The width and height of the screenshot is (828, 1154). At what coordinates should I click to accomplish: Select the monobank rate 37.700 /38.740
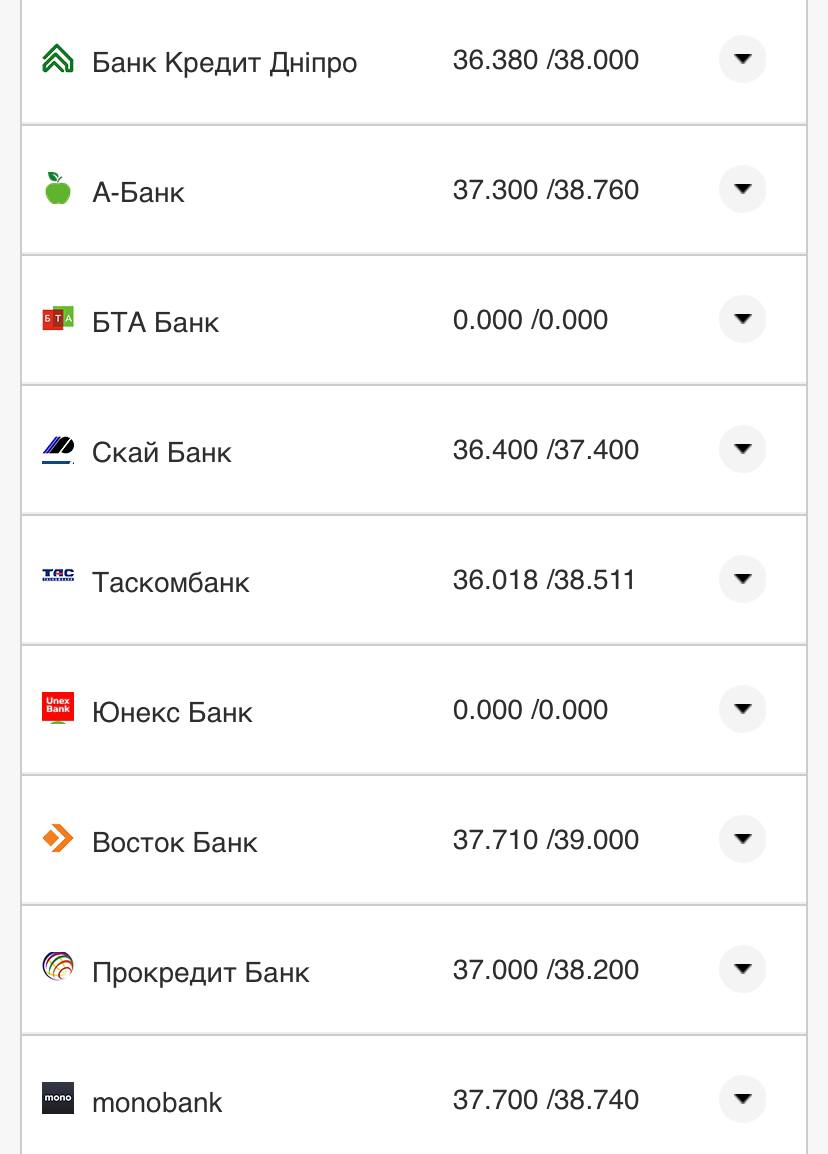click(x=545, y=1100)
